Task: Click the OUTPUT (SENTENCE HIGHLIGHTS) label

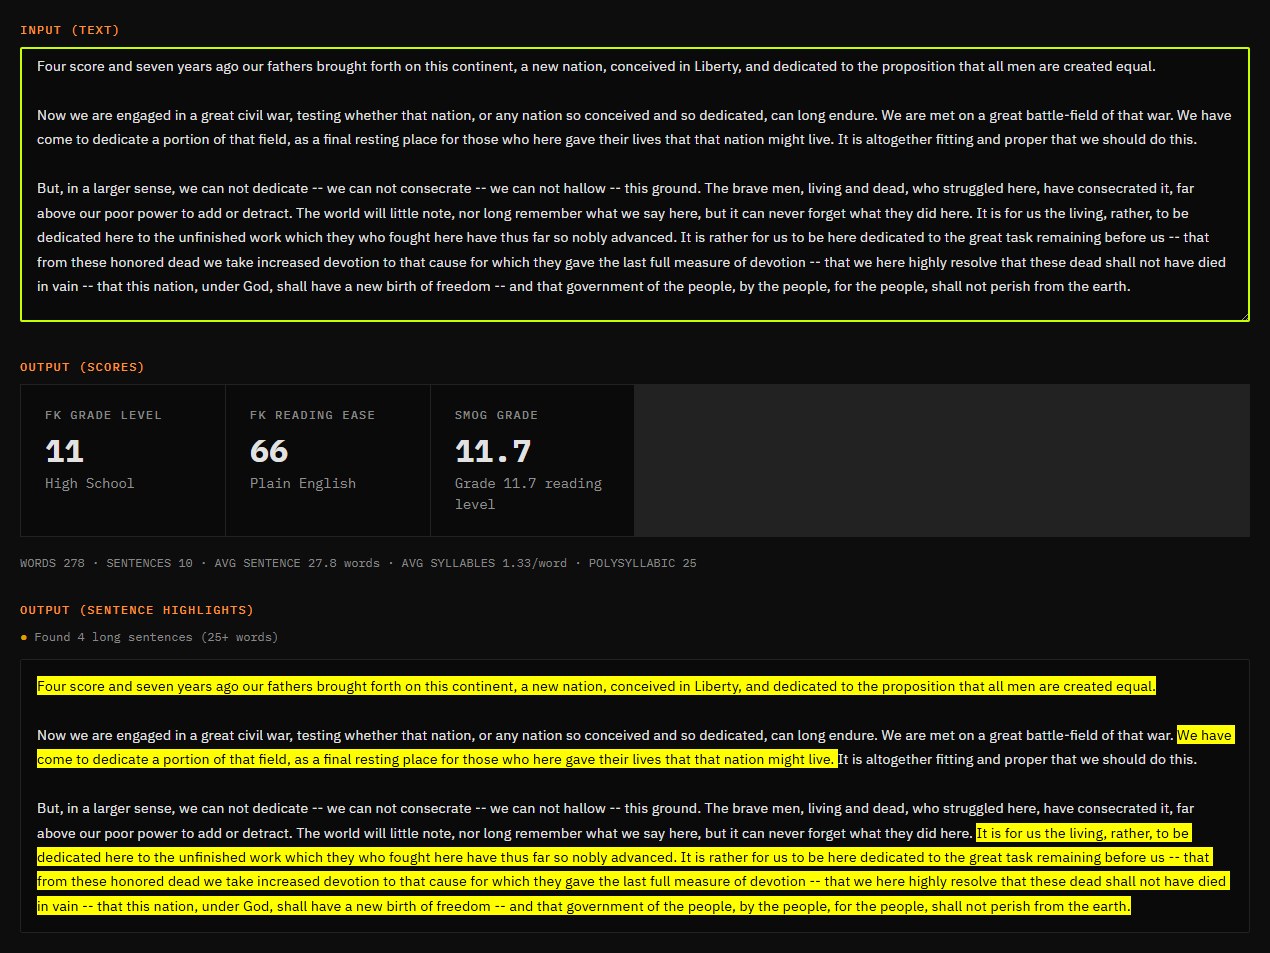Action: tap(137, 610)
